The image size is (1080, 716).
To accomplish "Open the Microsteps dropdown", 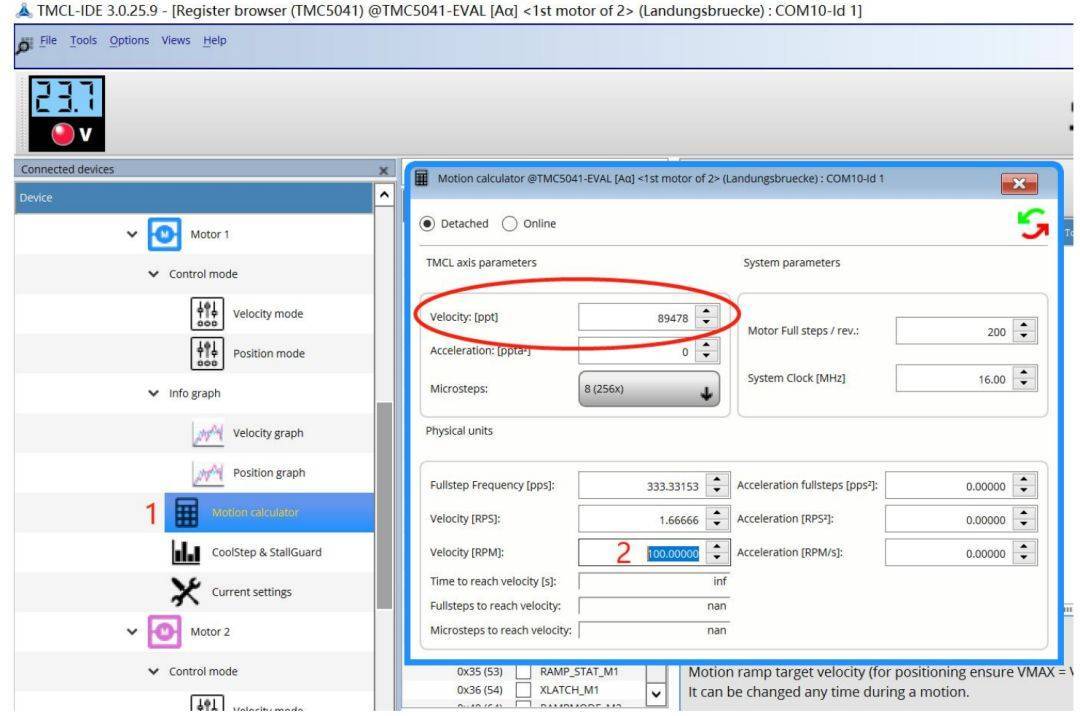I will tap(651, 388).
